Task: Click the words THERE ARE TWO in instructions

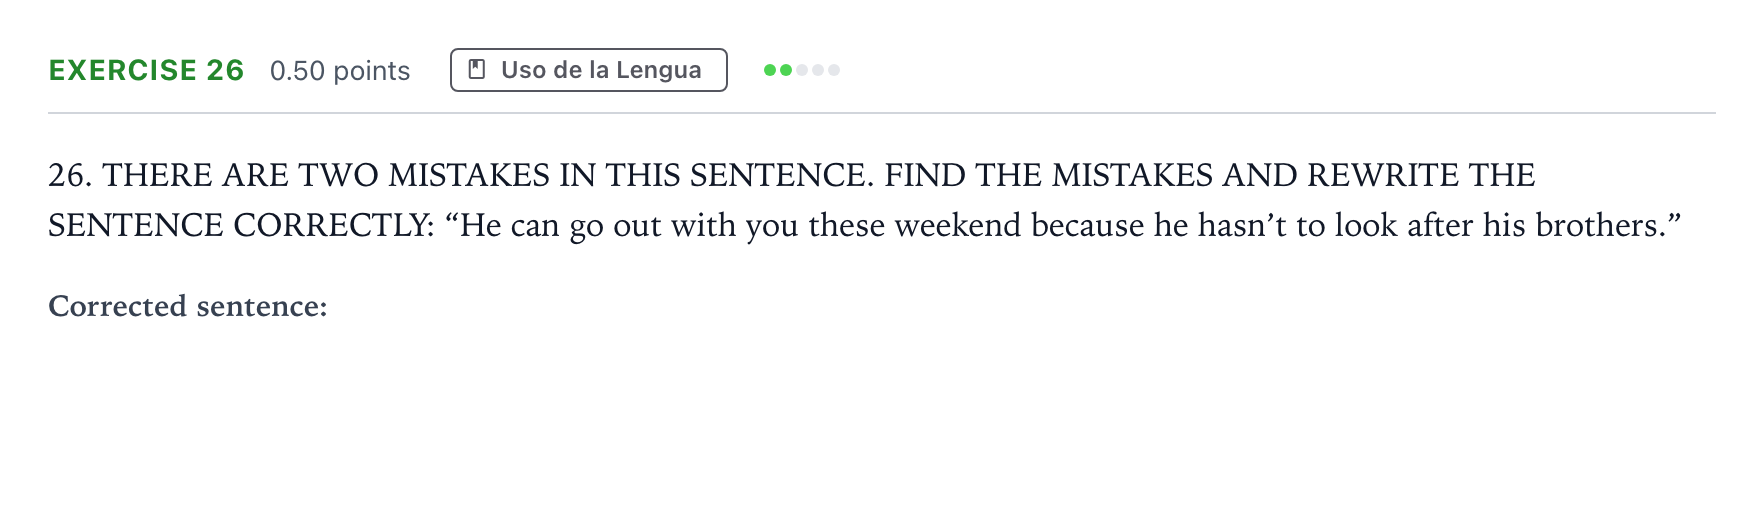Action: (240, 175)
